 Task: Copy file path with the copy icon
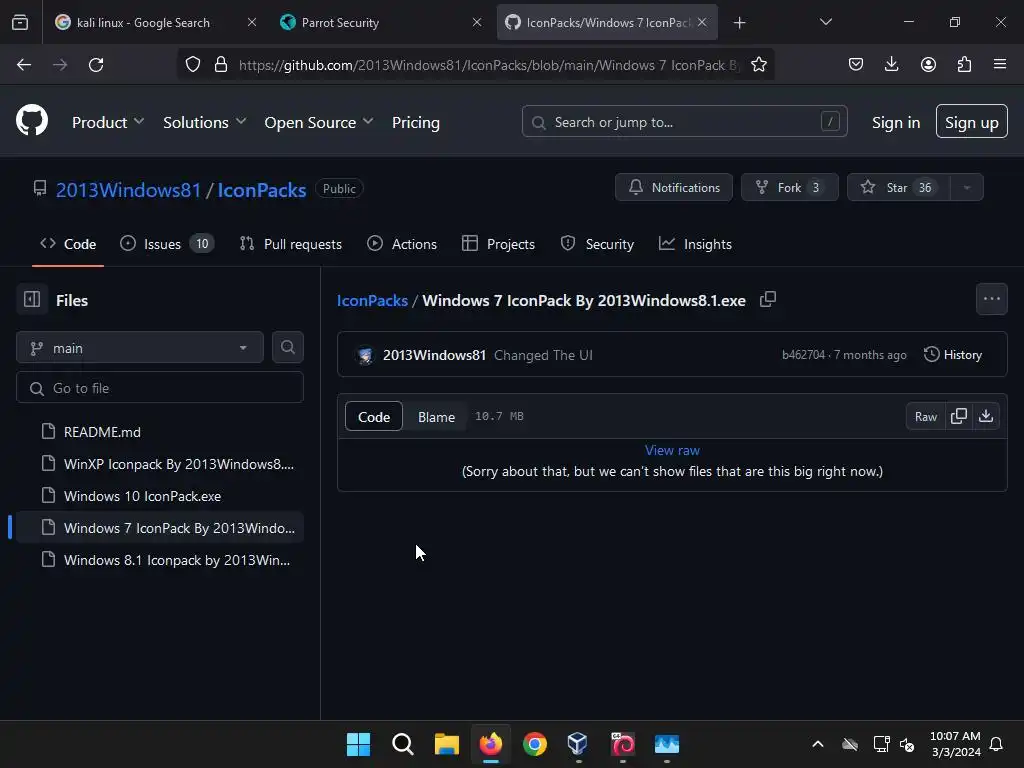768,300
